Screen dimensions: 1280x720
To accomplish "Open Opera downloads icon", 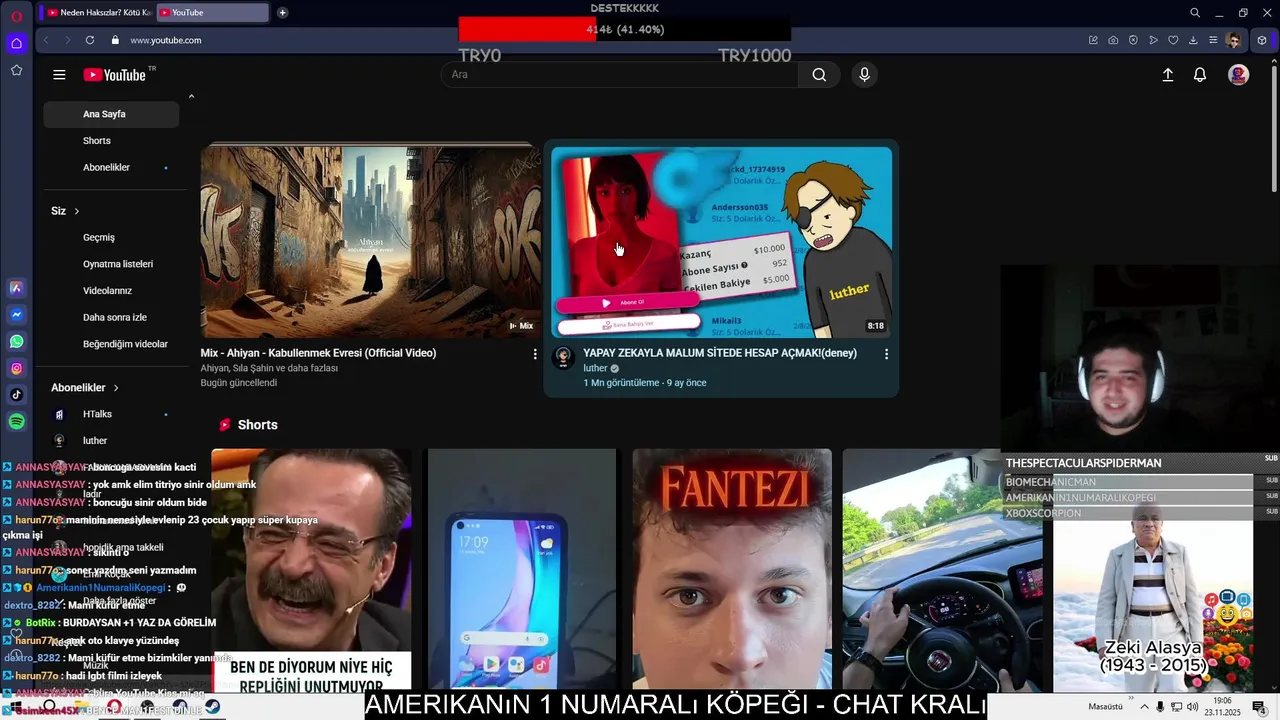I will click(1193, 40).
